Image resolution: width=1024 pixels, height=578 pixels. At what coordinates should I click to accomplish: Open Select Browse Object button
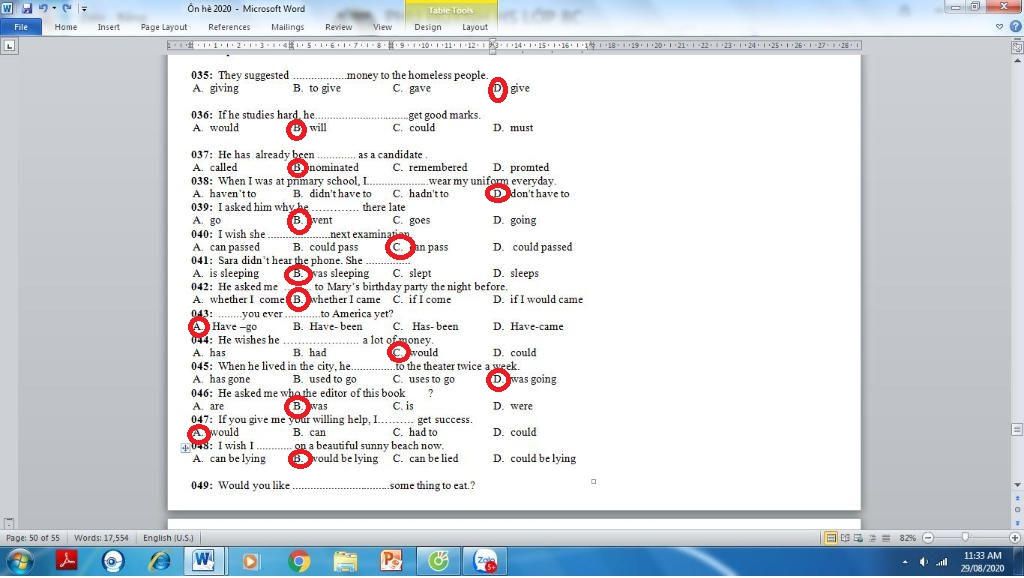(1017, 509)
